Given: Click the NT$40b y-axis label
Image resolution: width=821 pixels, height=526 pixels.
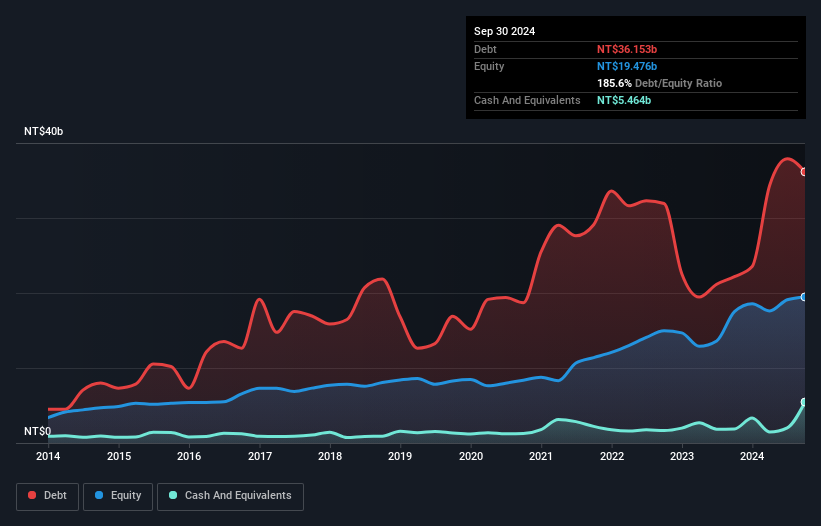Looking at the screenshot, I should pyautogui.click(x=43, y=131).
